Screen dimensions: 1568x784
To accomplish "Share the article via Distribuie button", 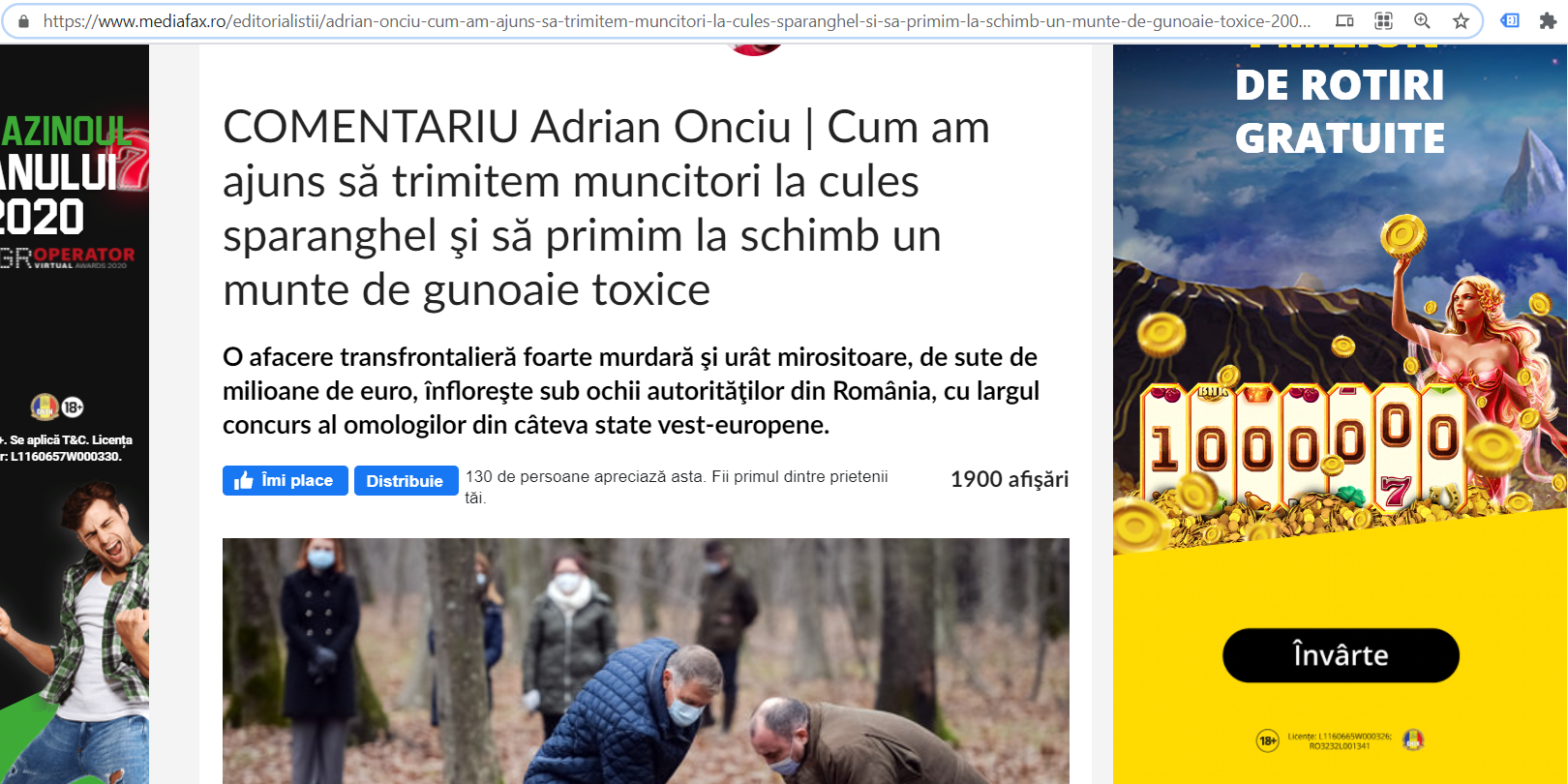I will [405, 481].
